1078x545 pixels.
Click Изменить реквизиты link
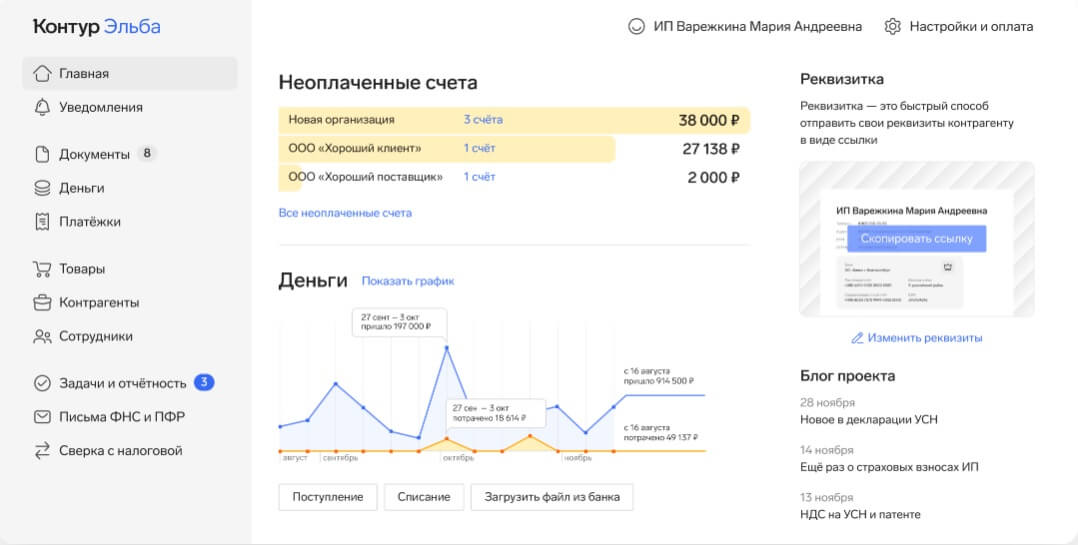(925, 338)
